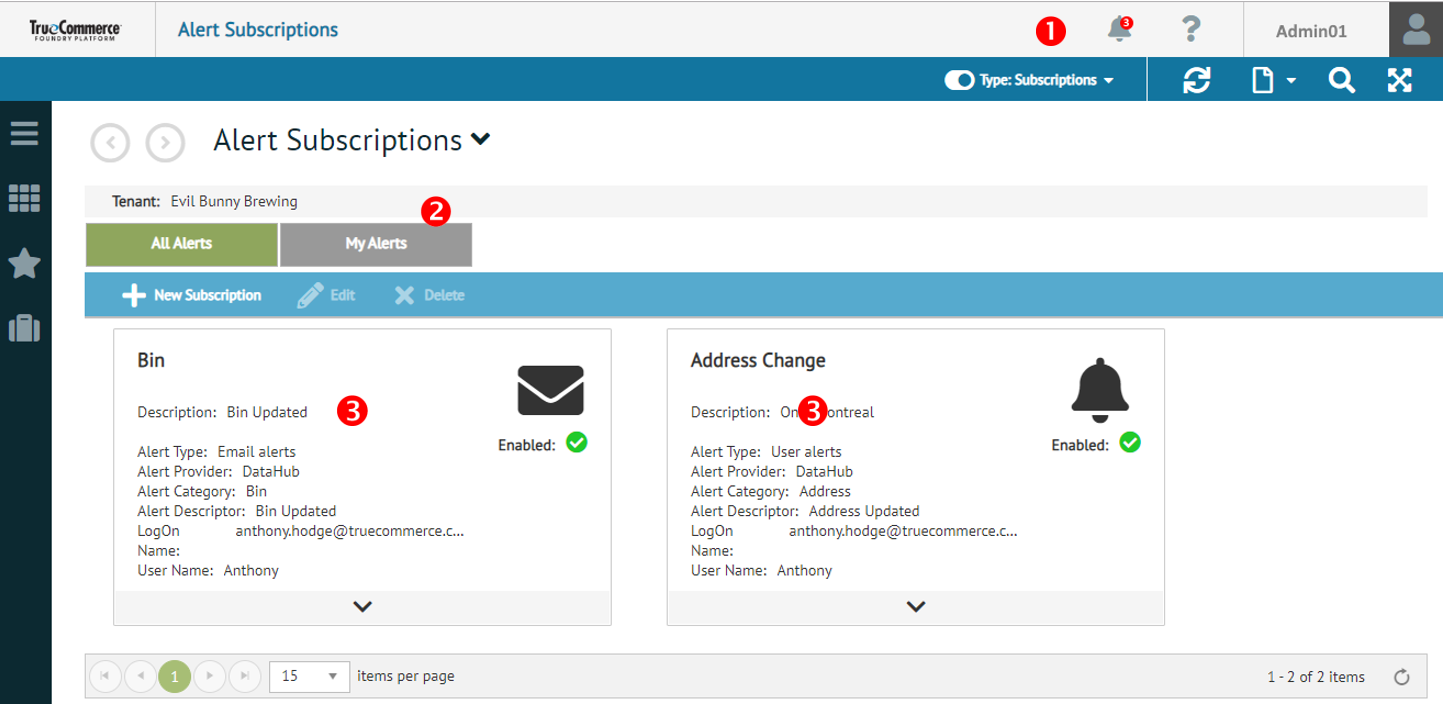The image size is (1444, 706).
Task: Click the help question mark icon
Action: 1190,30
